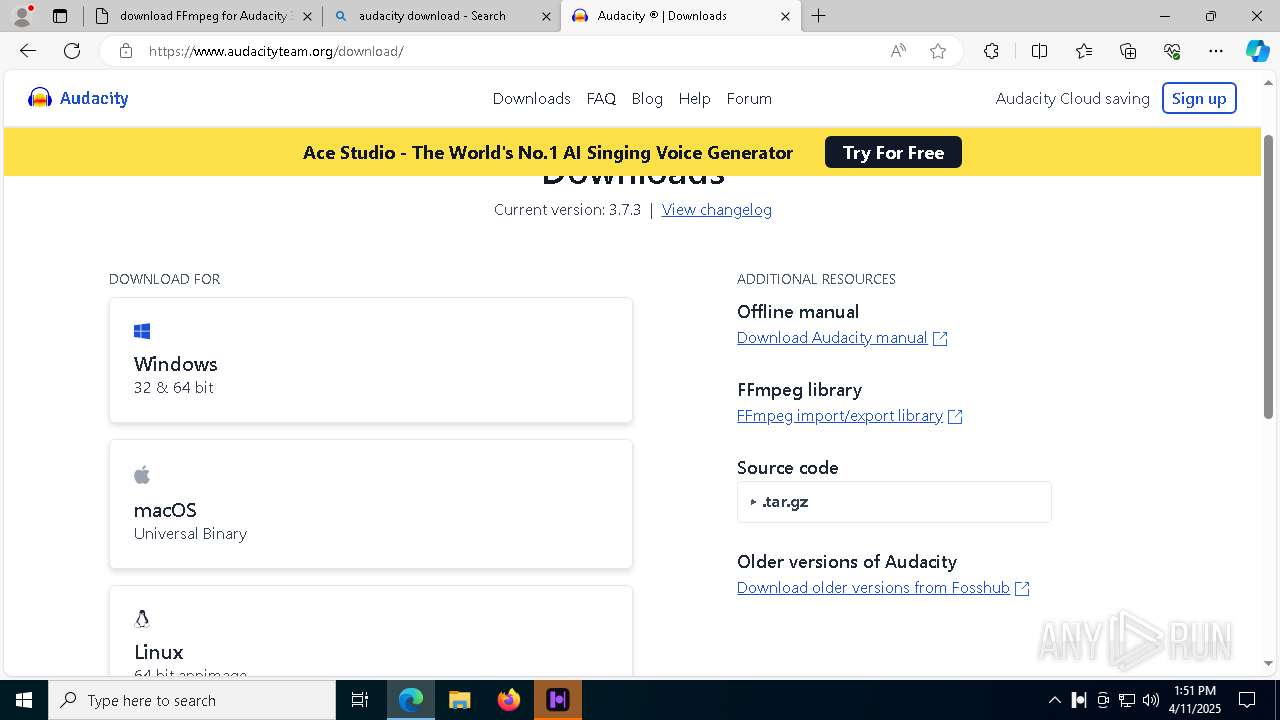Open the Help nav menu item
The height and width of the screenshot is (720, 1280).
pyautogui.click(x=694, y=98)
